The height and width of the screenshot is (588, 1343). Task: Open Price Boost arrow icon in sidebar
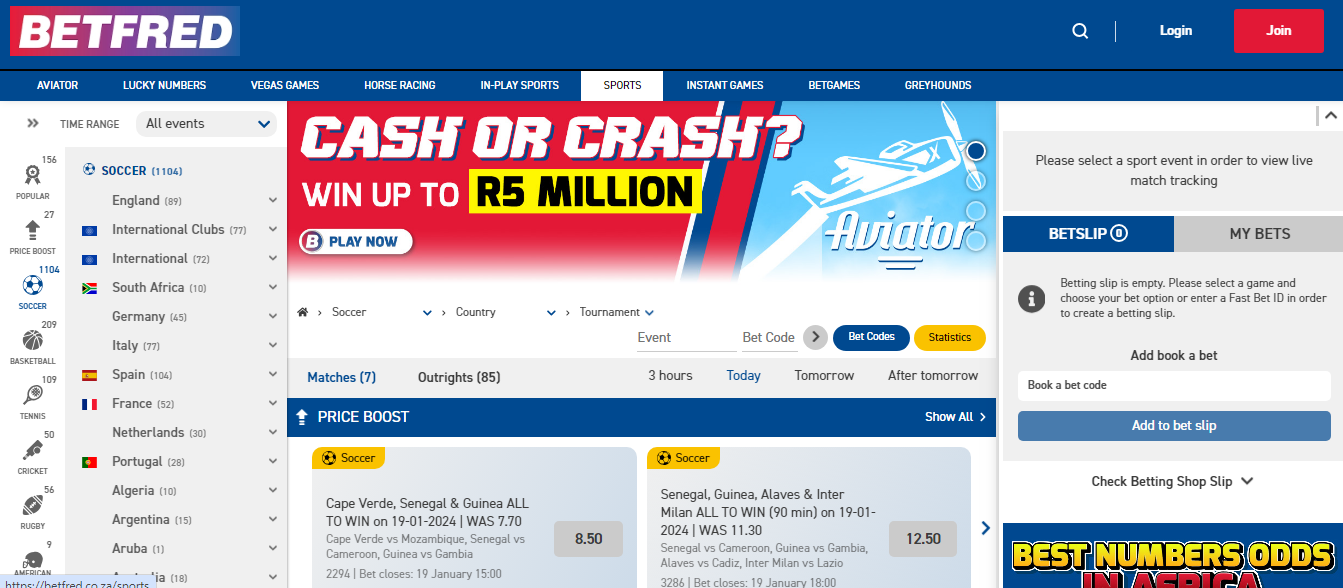(x=32, y=230)
